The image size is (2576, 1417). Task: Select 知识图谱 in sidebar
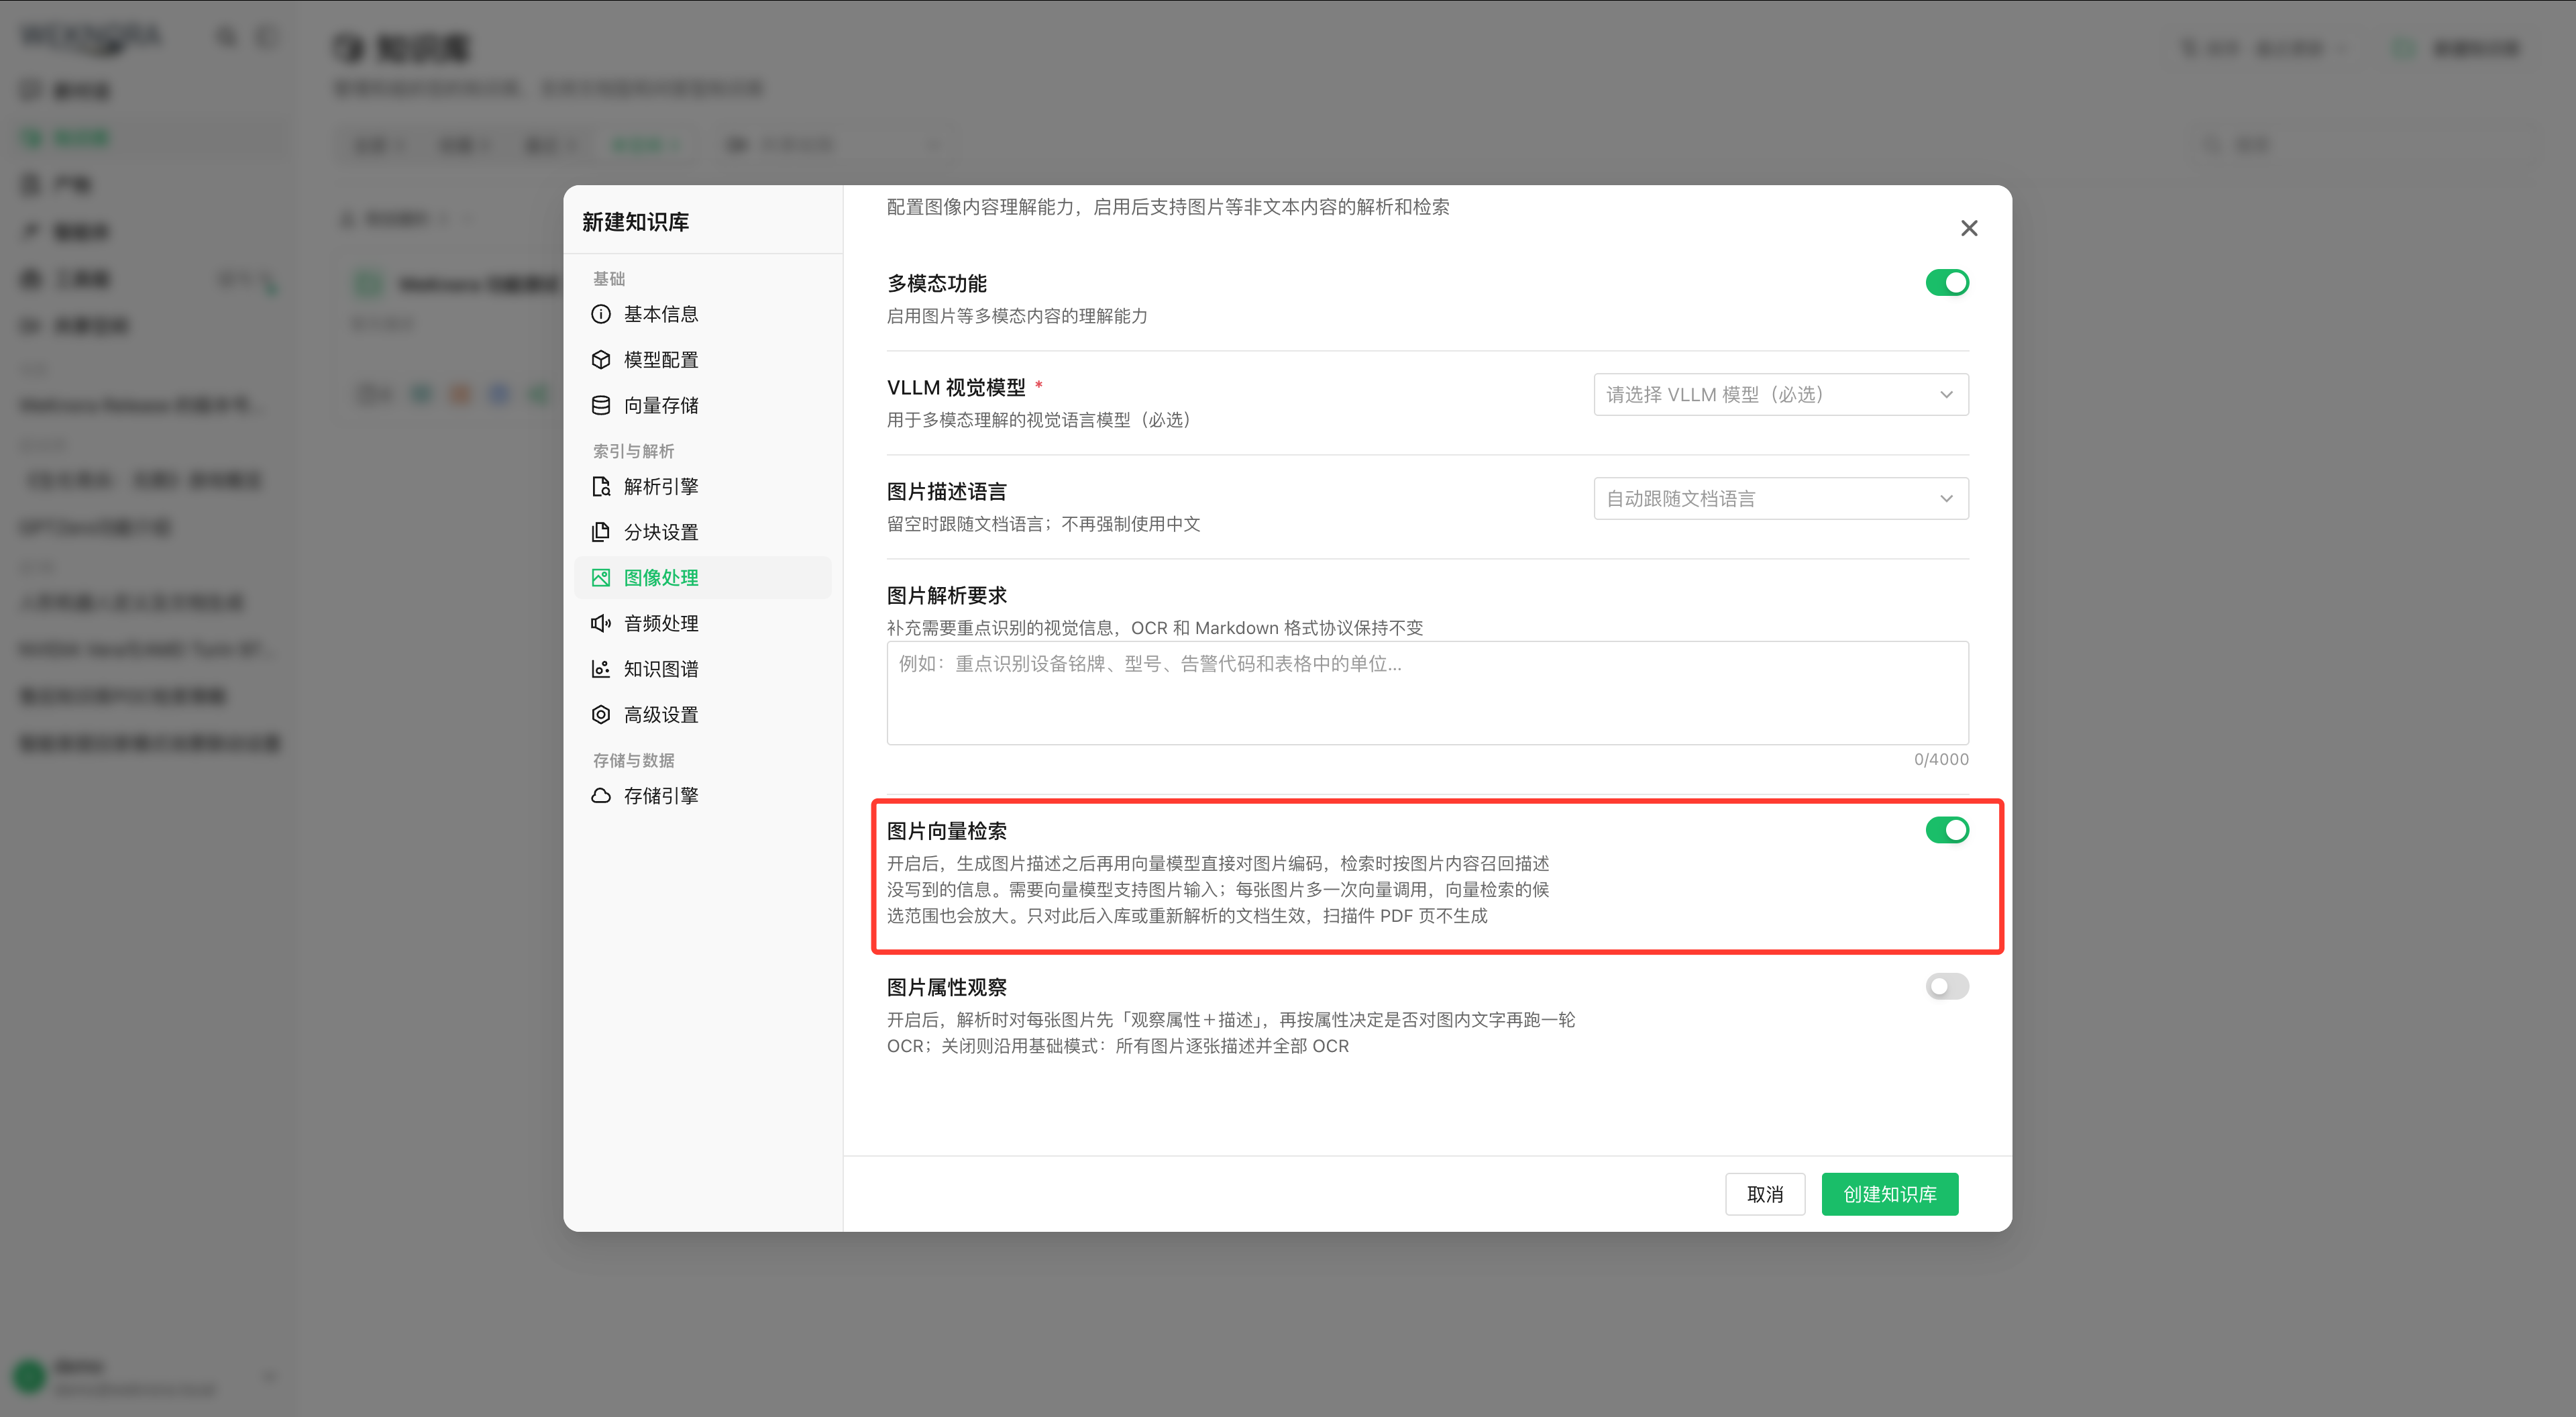tap(703, 669)
